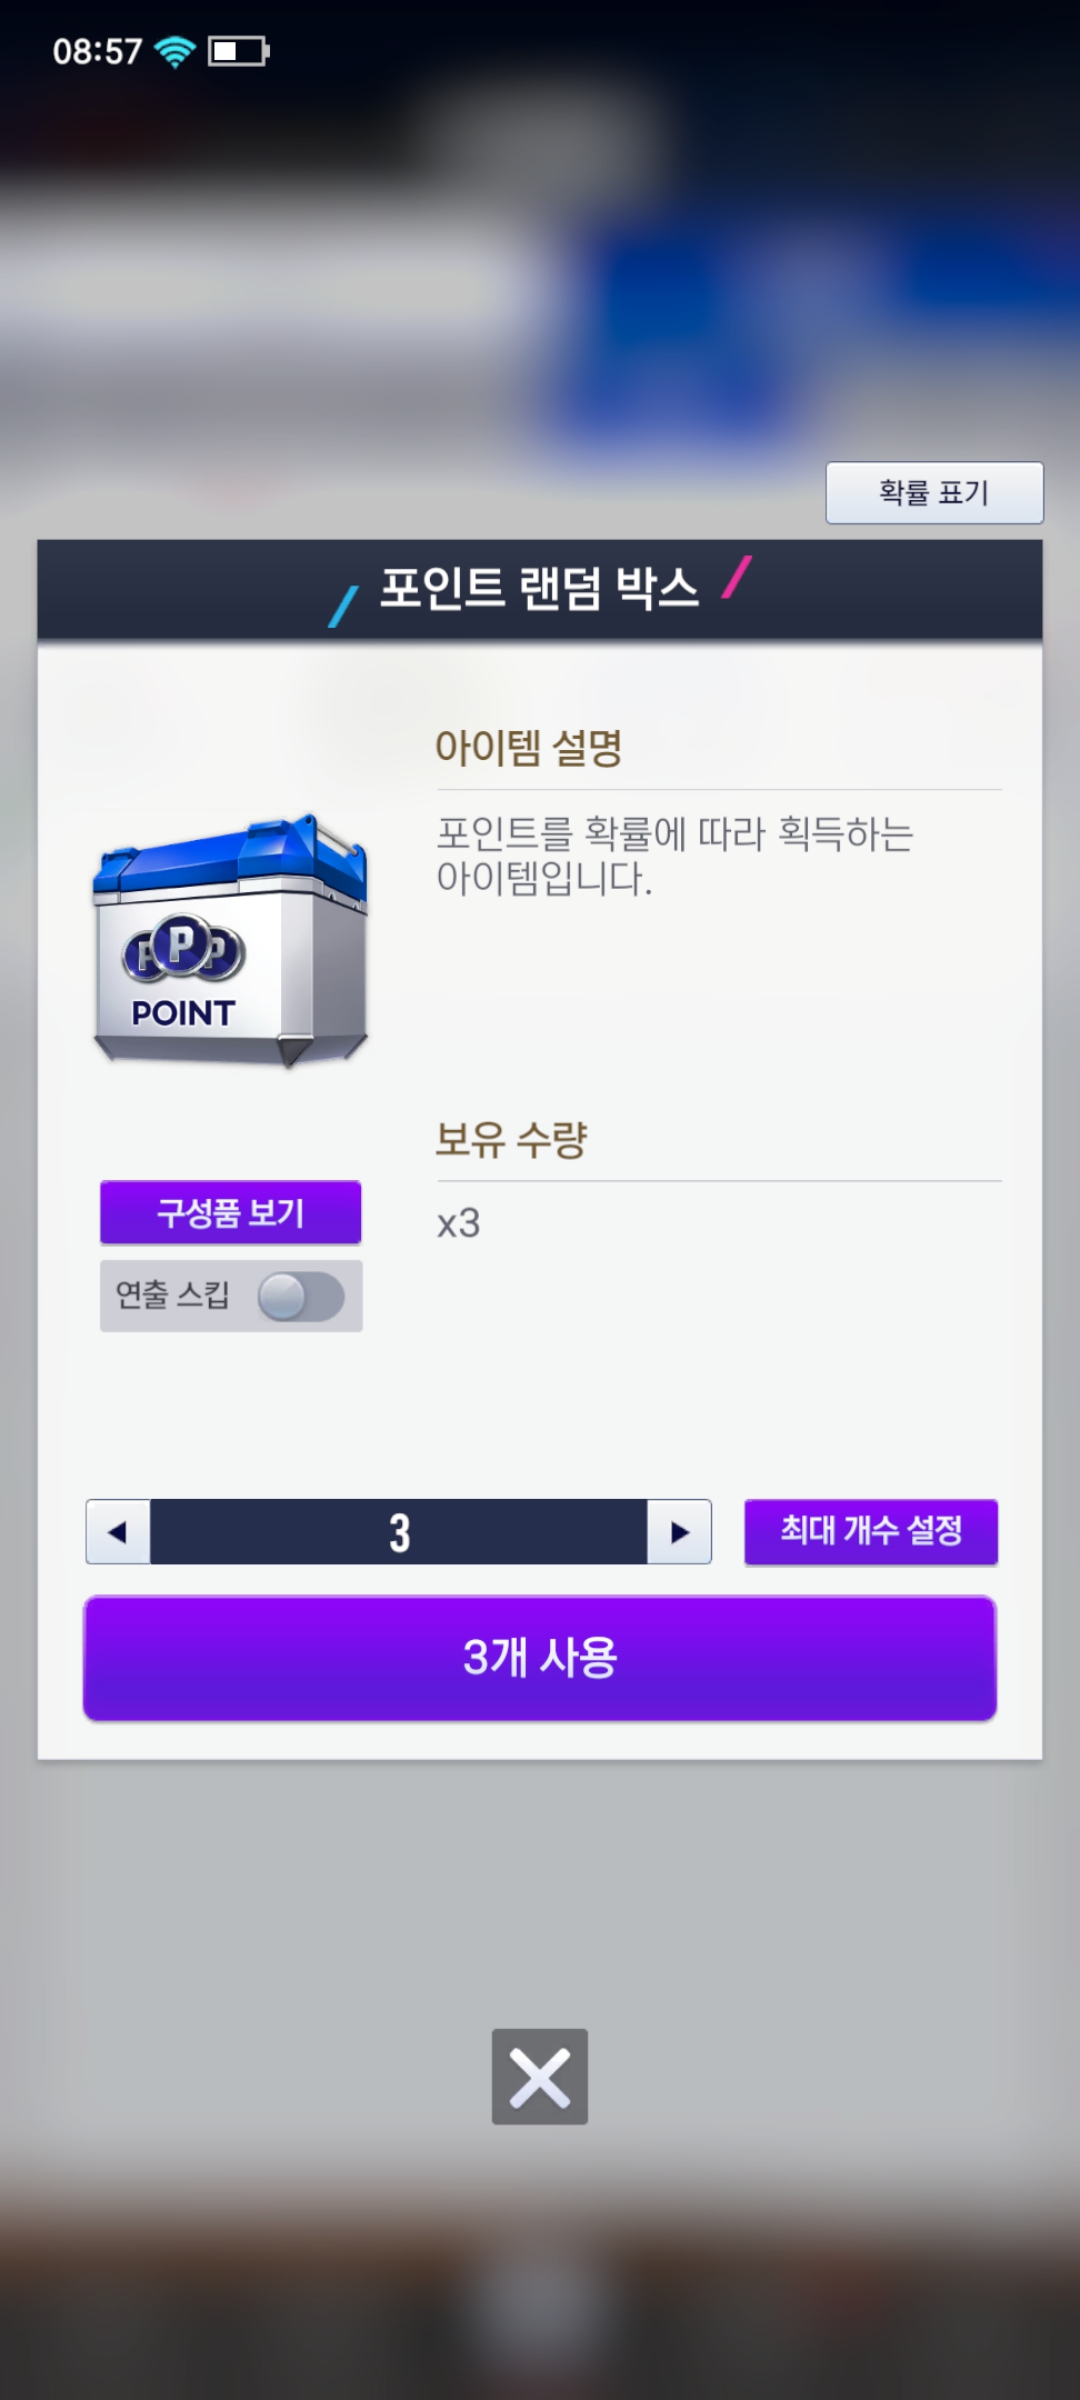Tap the 연출 스킵 label text

pos(173,1295)
